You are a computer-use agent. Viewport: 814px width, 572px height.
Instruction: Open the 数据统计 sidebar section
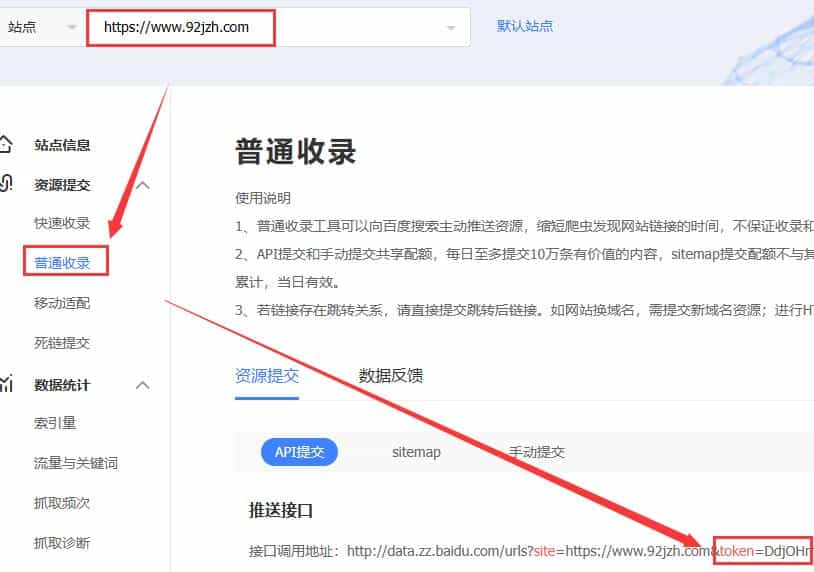[x=62, y=385]
